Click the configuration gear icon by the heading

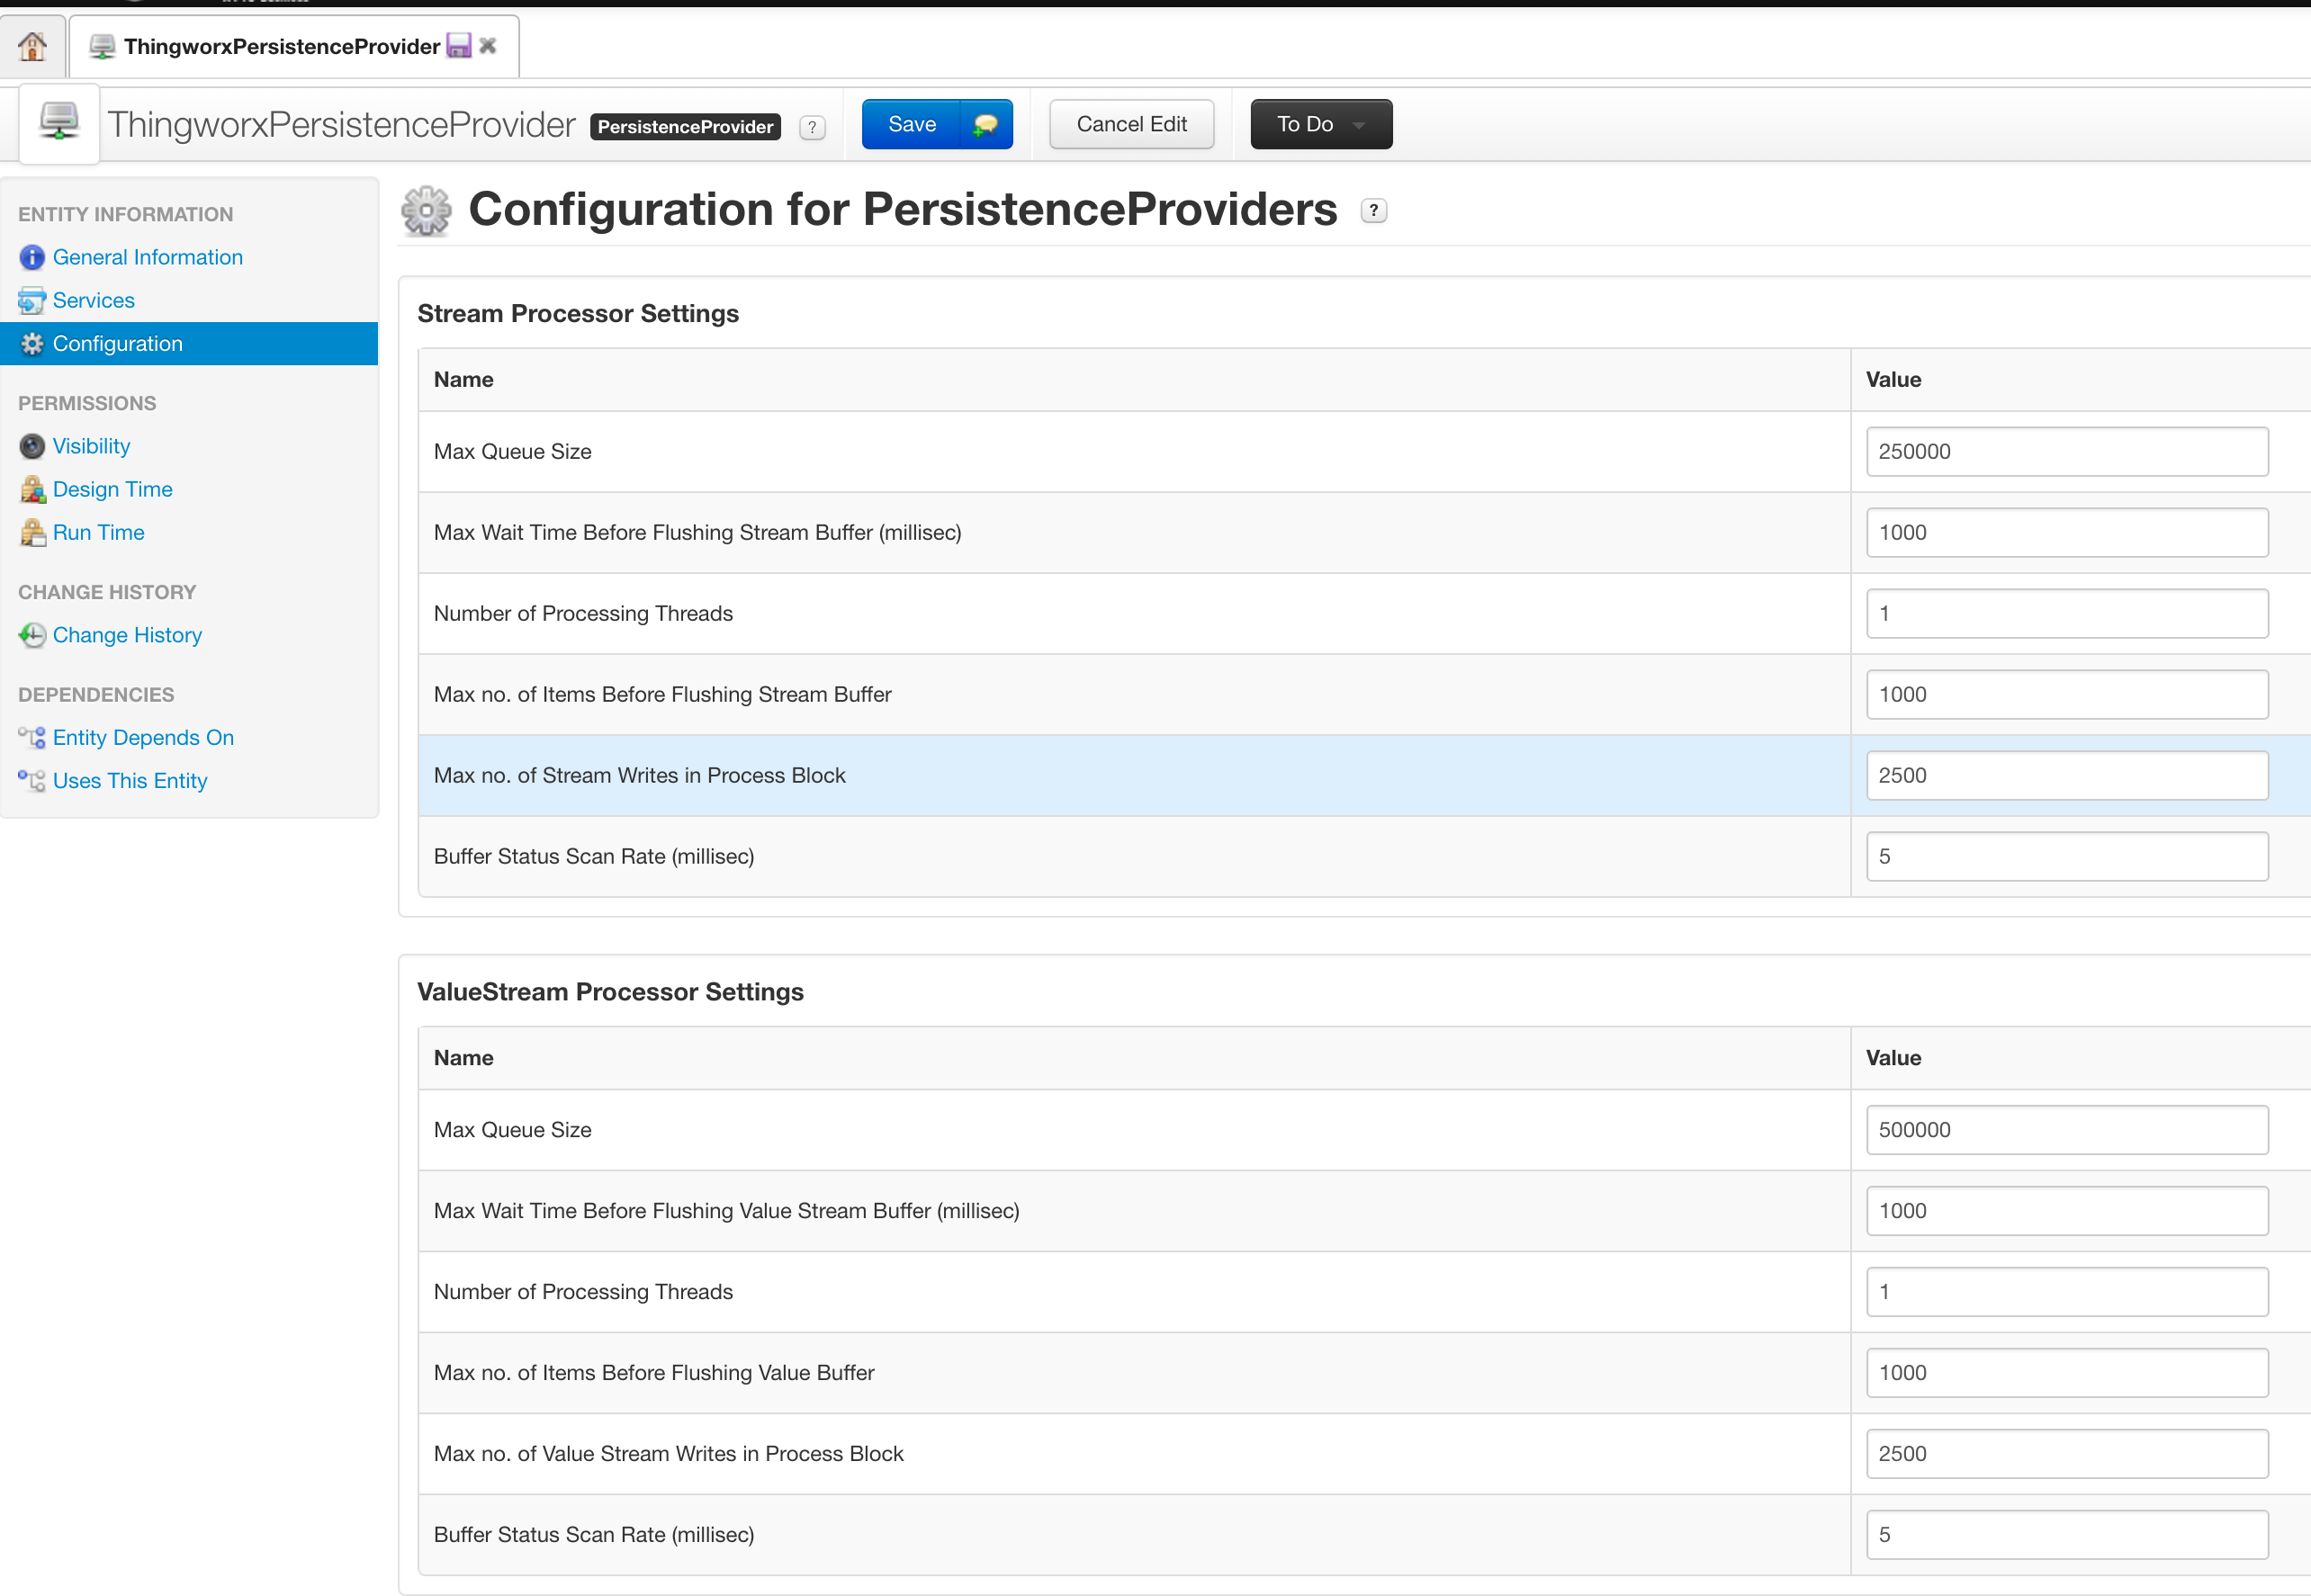(x=427, y=211)
